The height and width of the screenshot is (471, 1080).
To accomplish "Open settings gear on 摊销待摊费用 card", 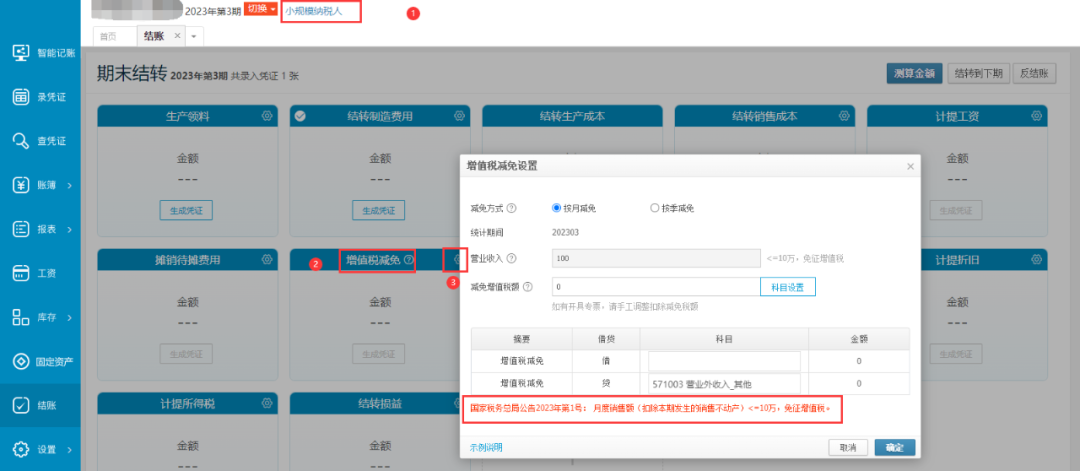I will tap(267, 260).
